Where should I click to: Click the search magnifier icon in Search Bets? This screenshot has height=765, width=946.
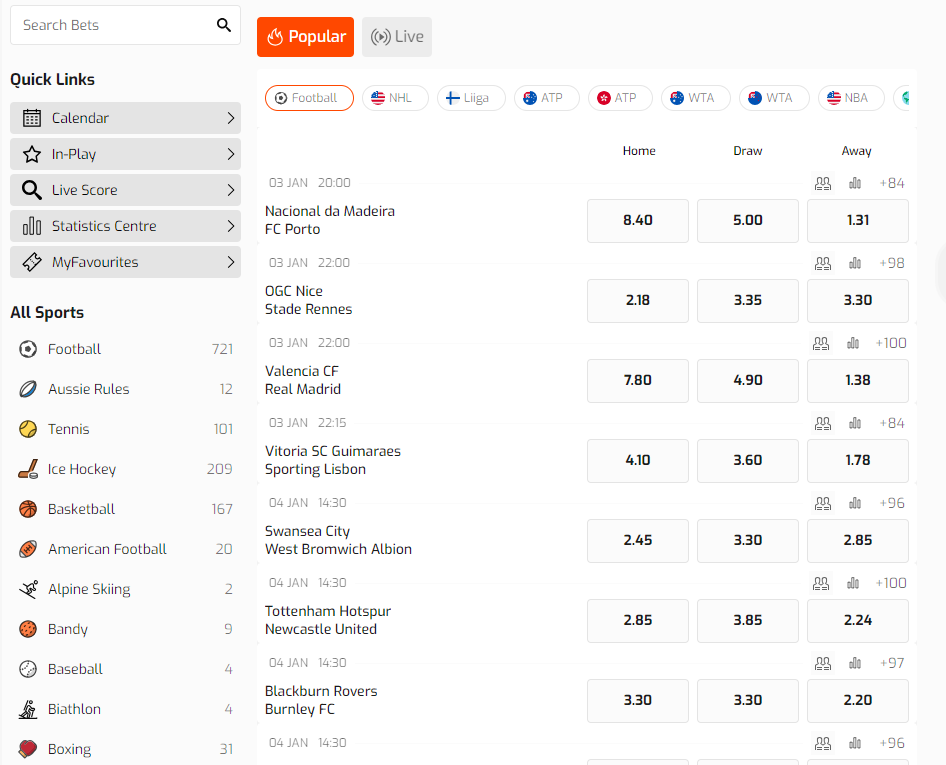click(224, 25)
